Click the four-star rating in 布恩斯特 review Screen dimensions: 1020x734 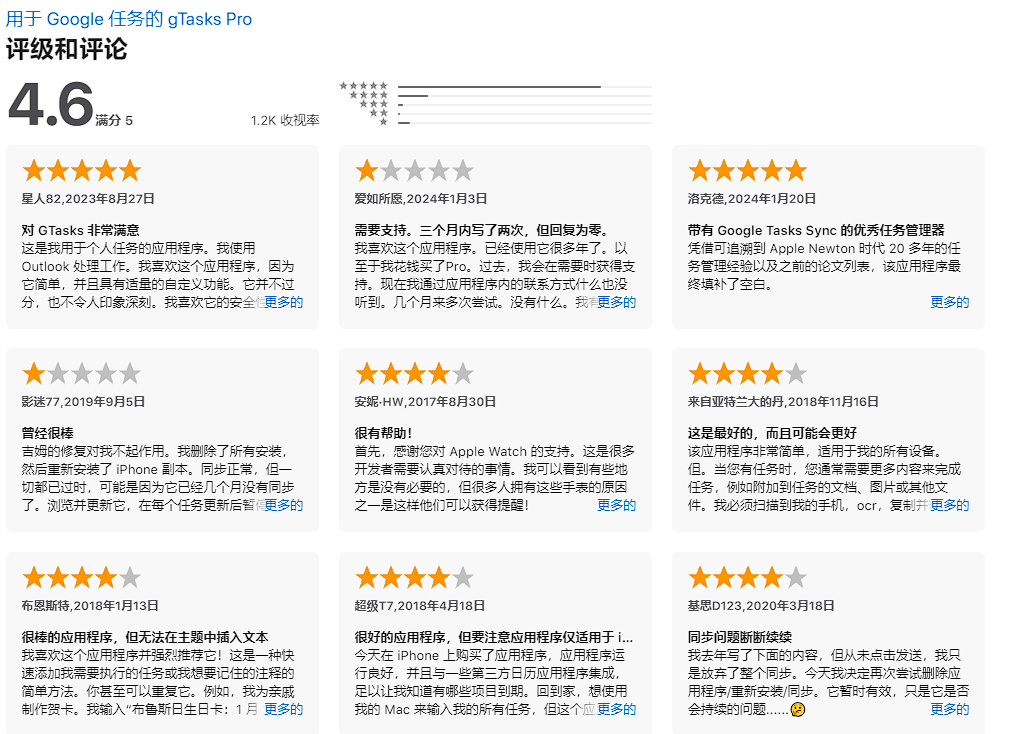point(82,577)
